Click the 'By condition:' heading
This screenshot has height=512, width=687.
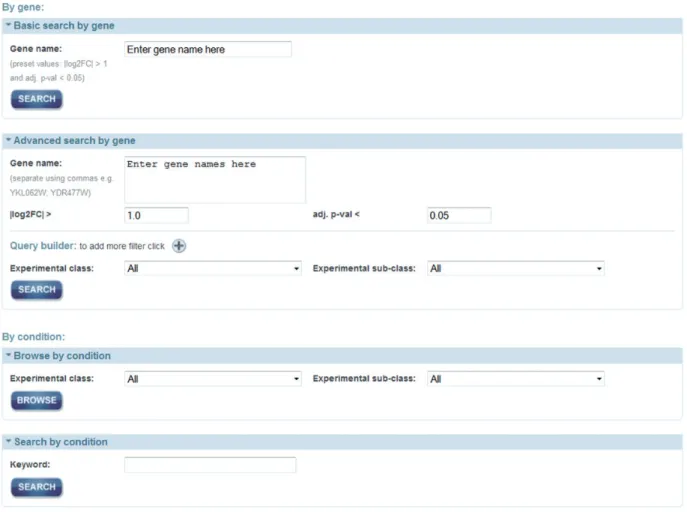[x=33, y=337]
